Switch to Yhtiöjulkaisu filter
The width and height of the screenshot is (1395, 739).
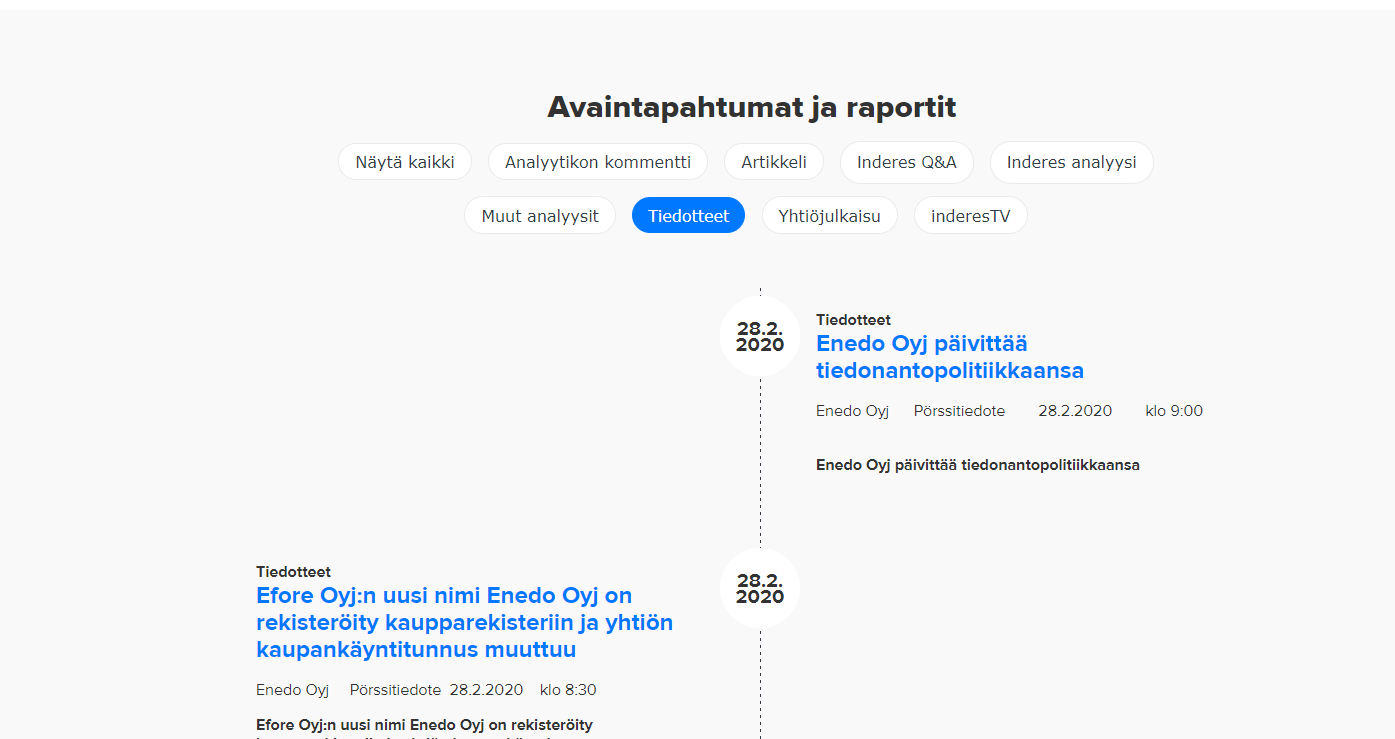(829, 215)
